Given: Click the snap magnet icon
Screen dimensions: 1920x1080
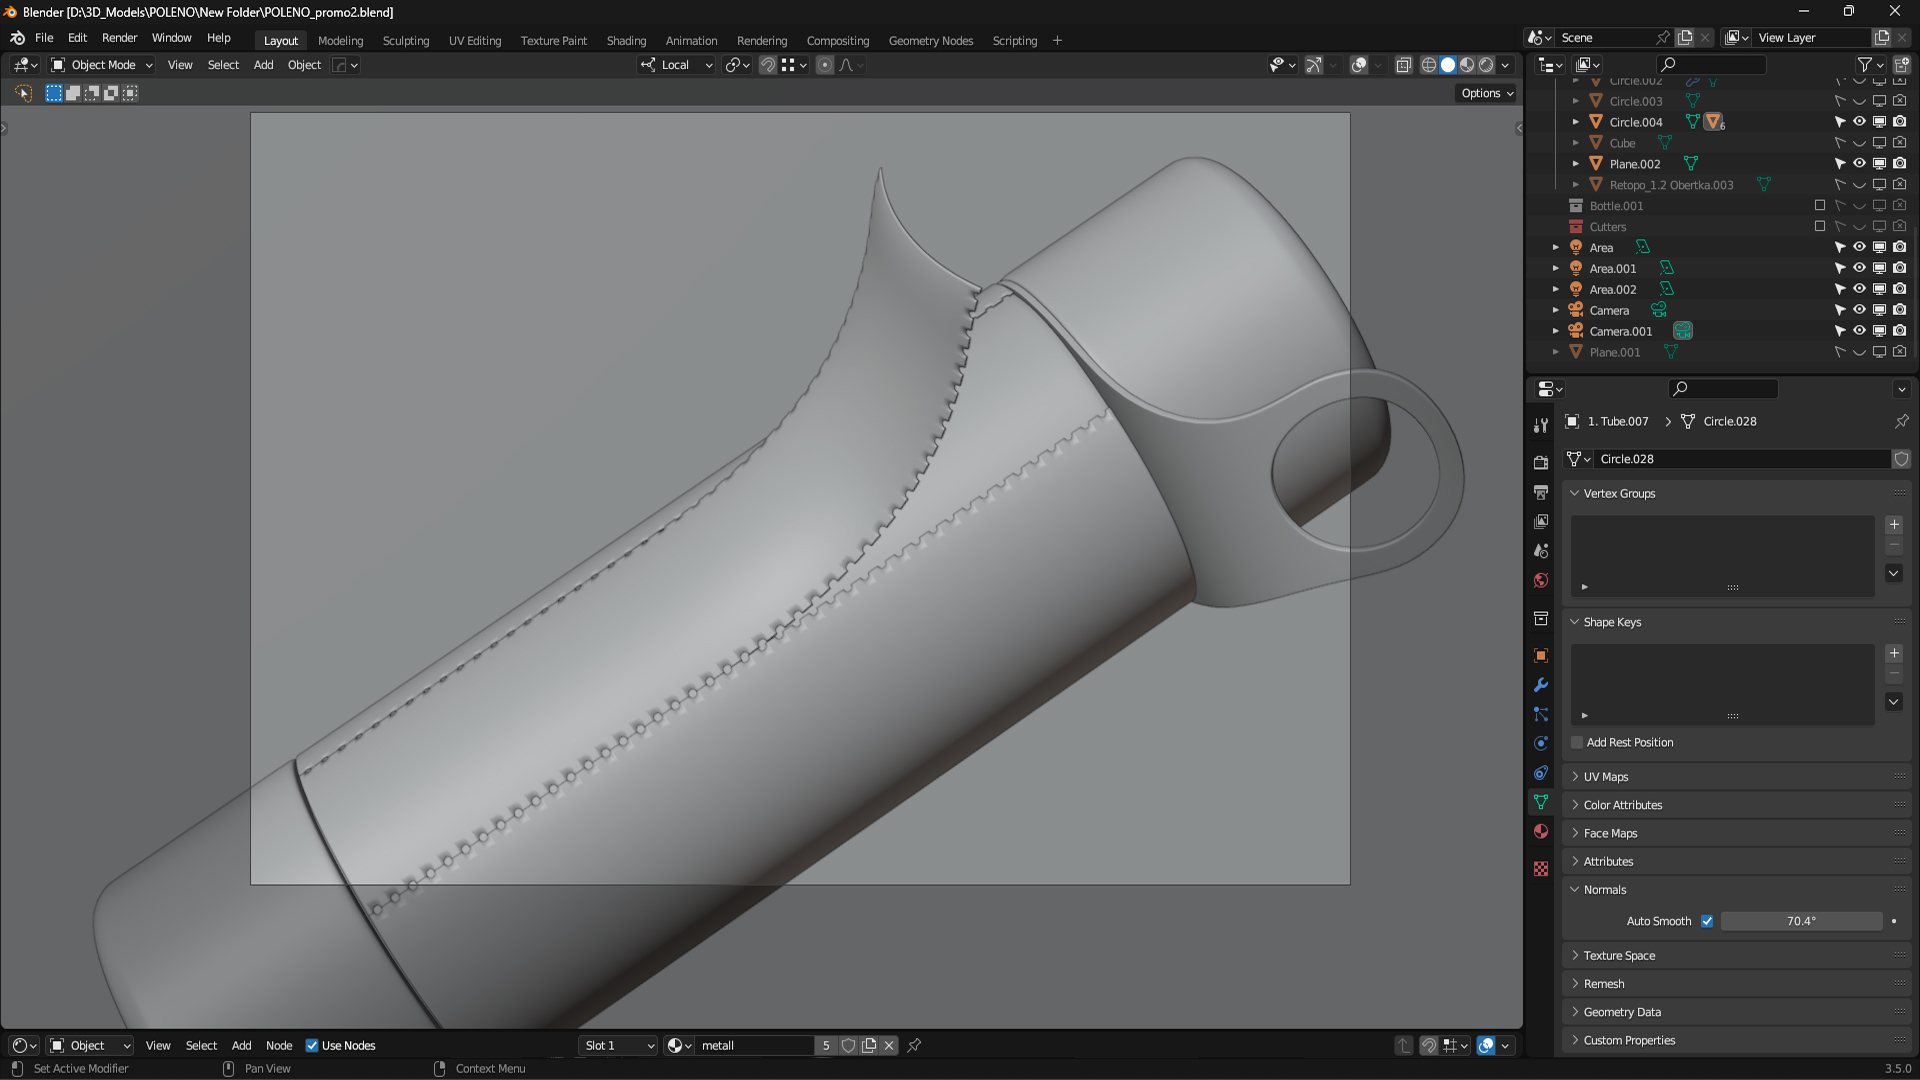Looking at the screenshot, I should (767, 65).
